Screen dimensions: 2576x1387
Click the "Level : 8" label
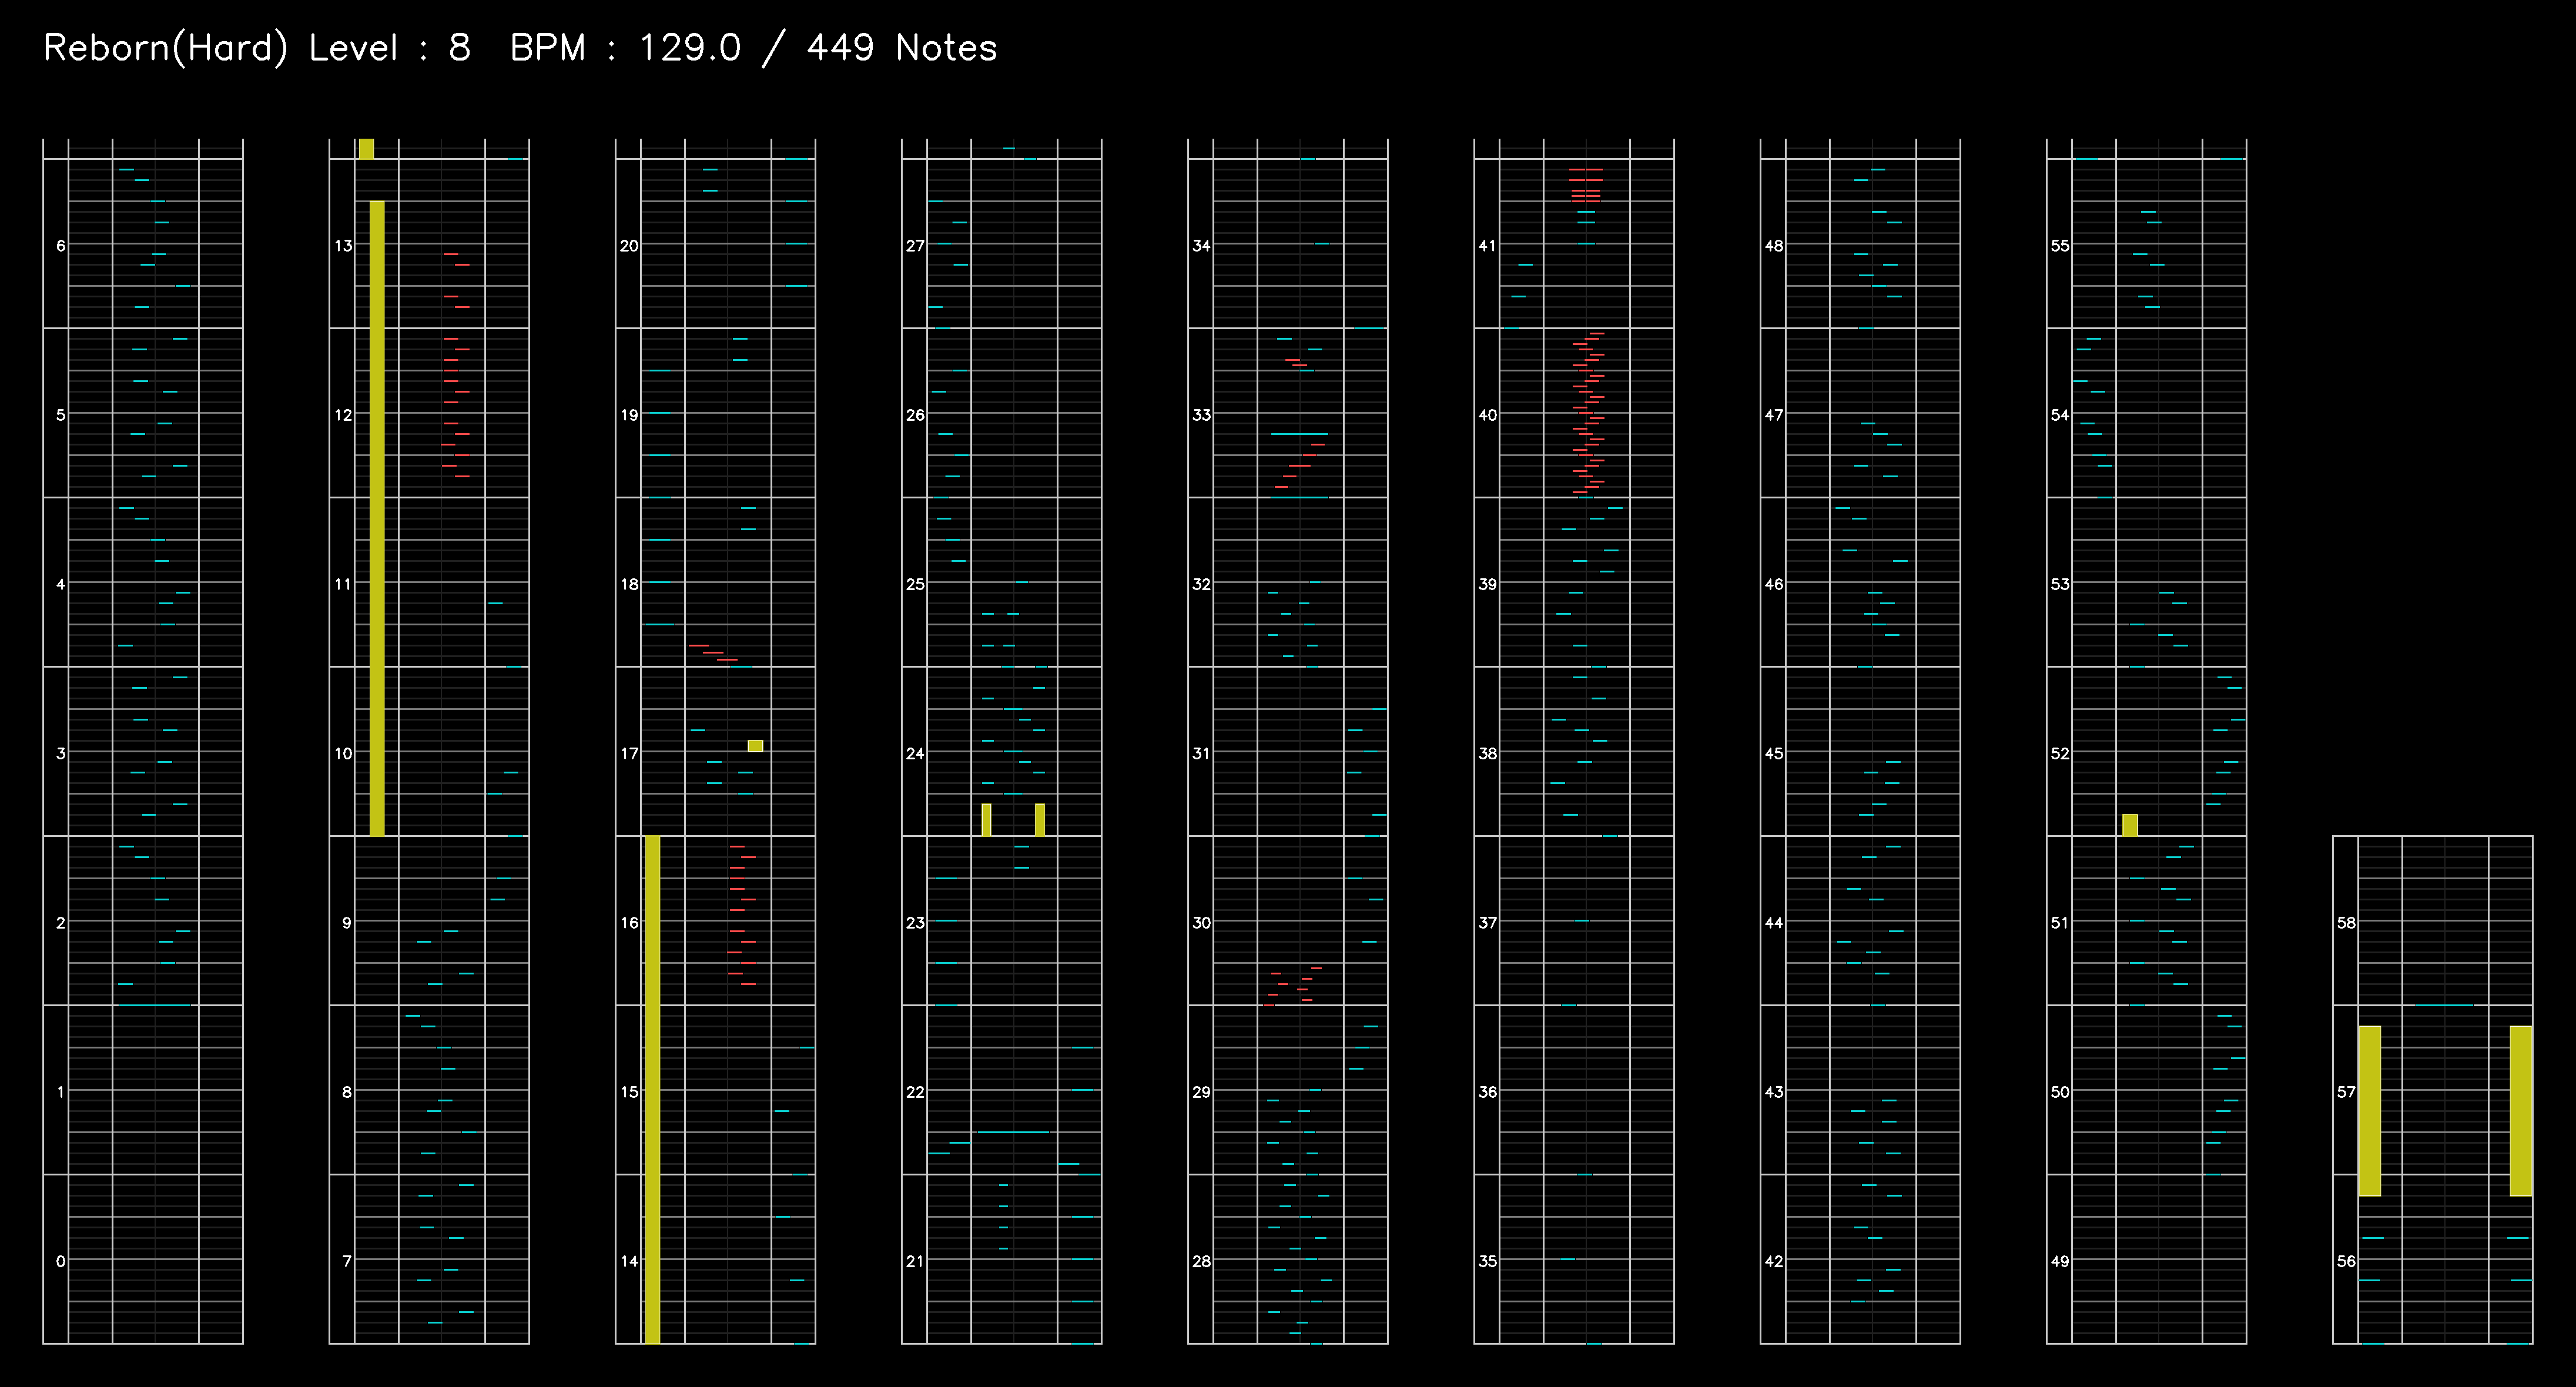click(x=390, y=48)
